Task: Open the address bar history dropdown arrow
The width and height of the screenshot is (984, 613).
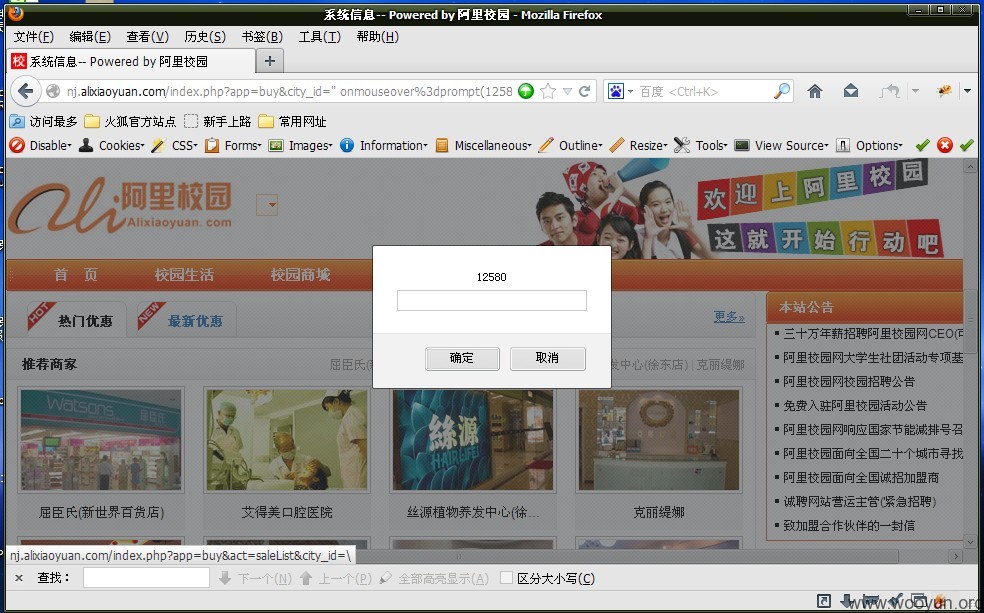Action: (x=567, y=92)
